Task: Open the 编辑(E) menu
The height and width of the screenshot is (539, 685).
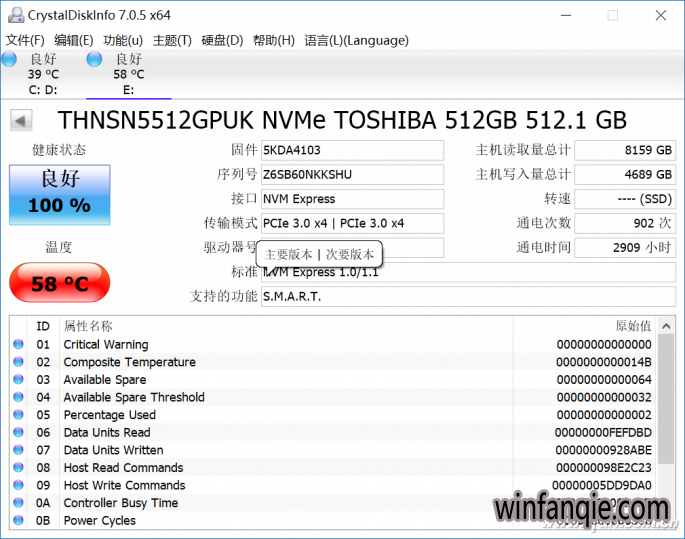Action: (x=73, y=41)
